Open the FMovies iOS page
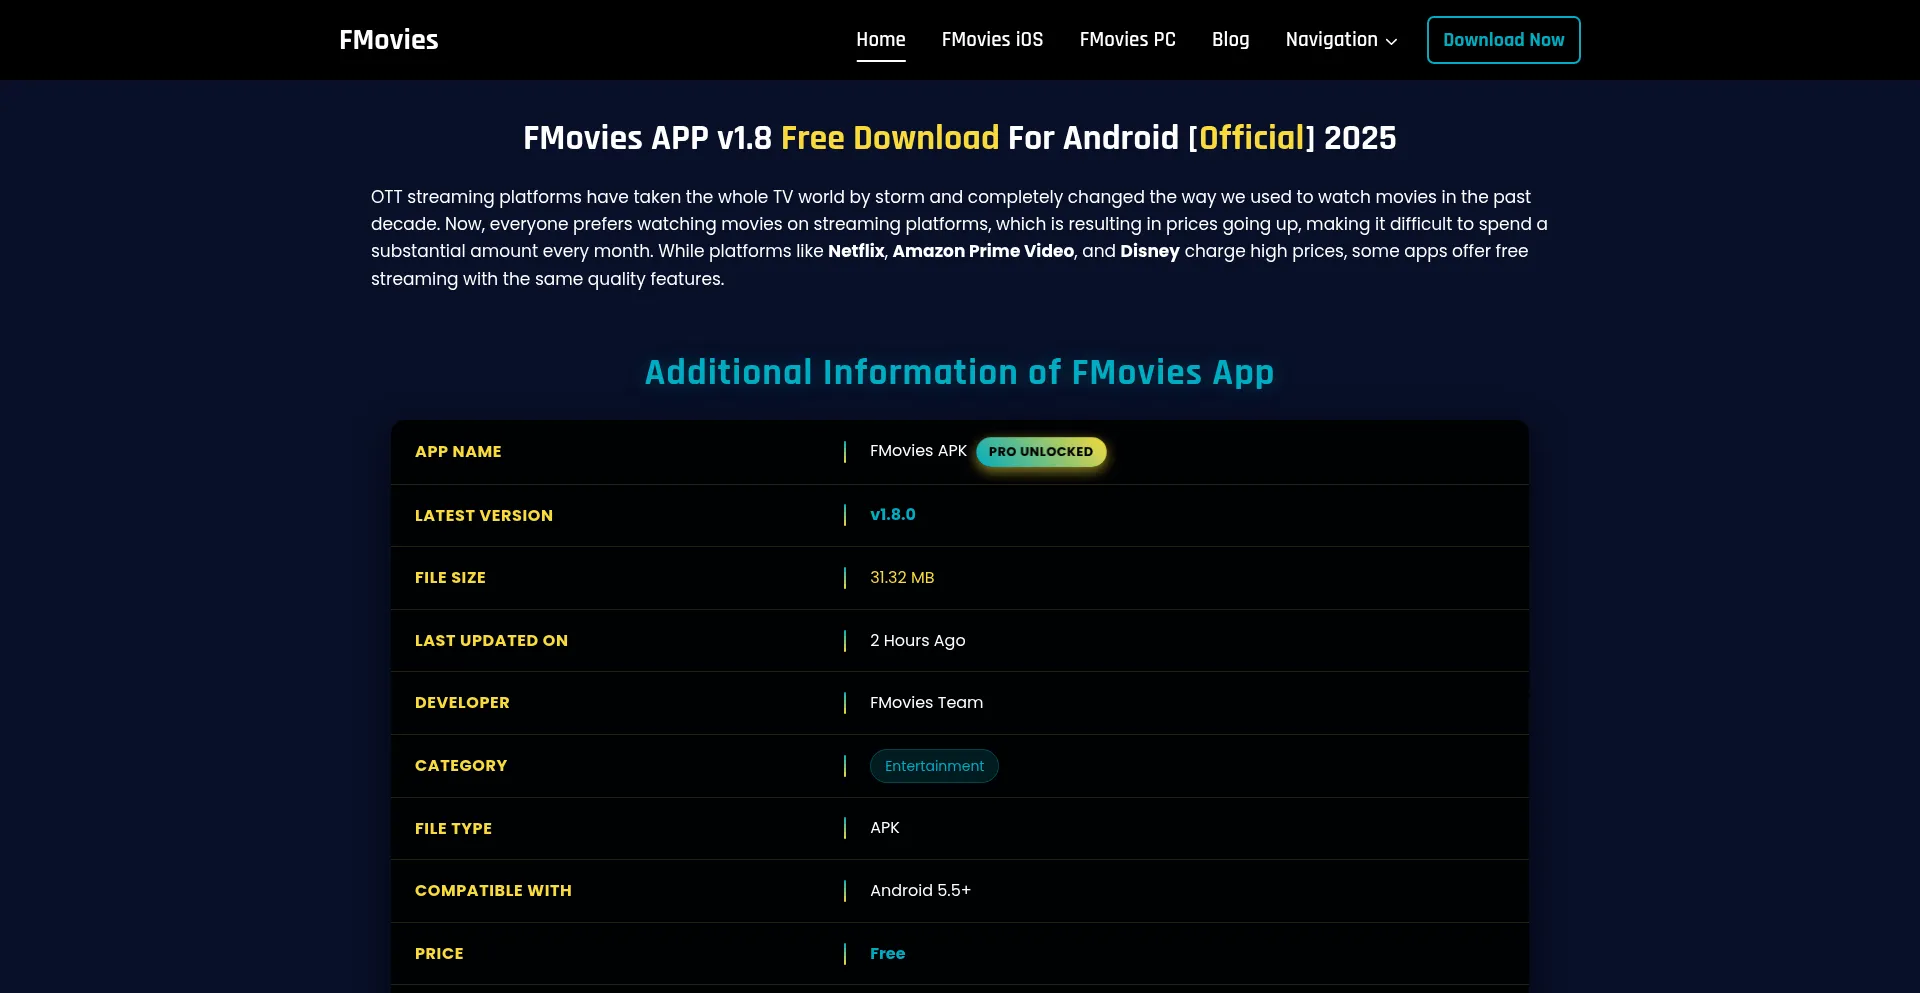Image resolution: width=1920 pixels, height=993 pixels. point(992,40)
